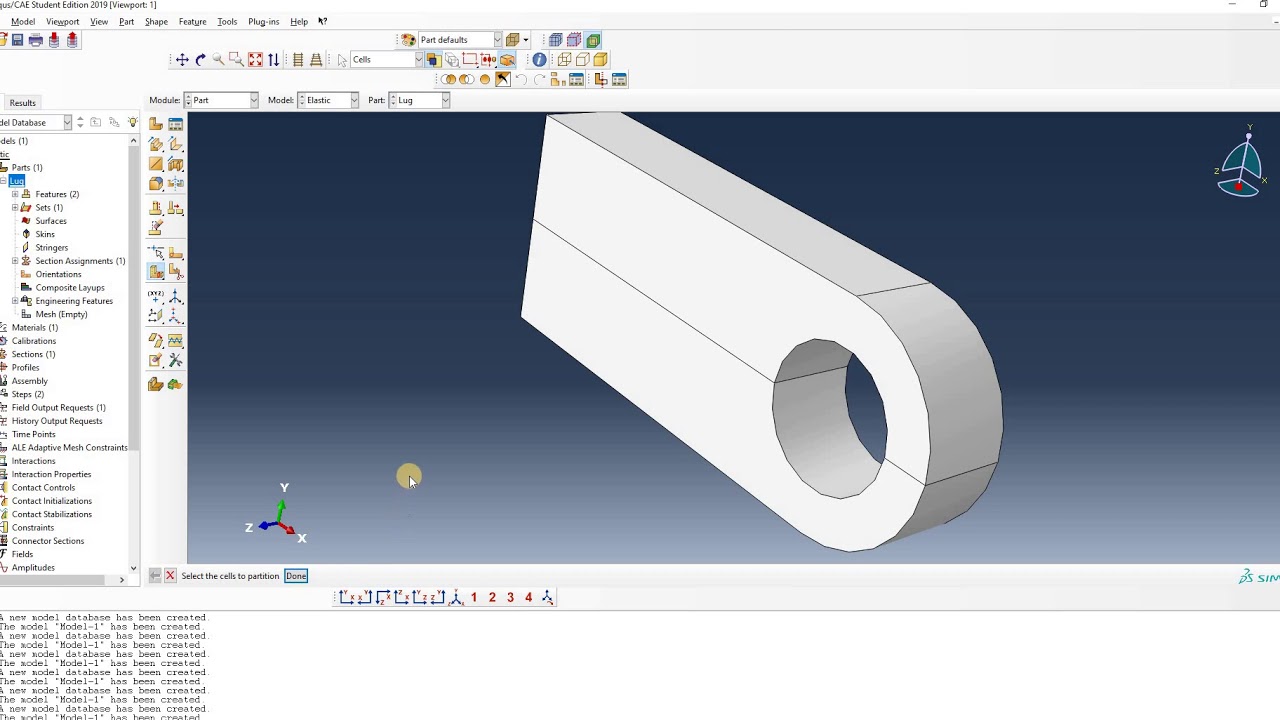This screenshot has height=720, width=1280.
Task: Click the Done button
Action: 296,576
